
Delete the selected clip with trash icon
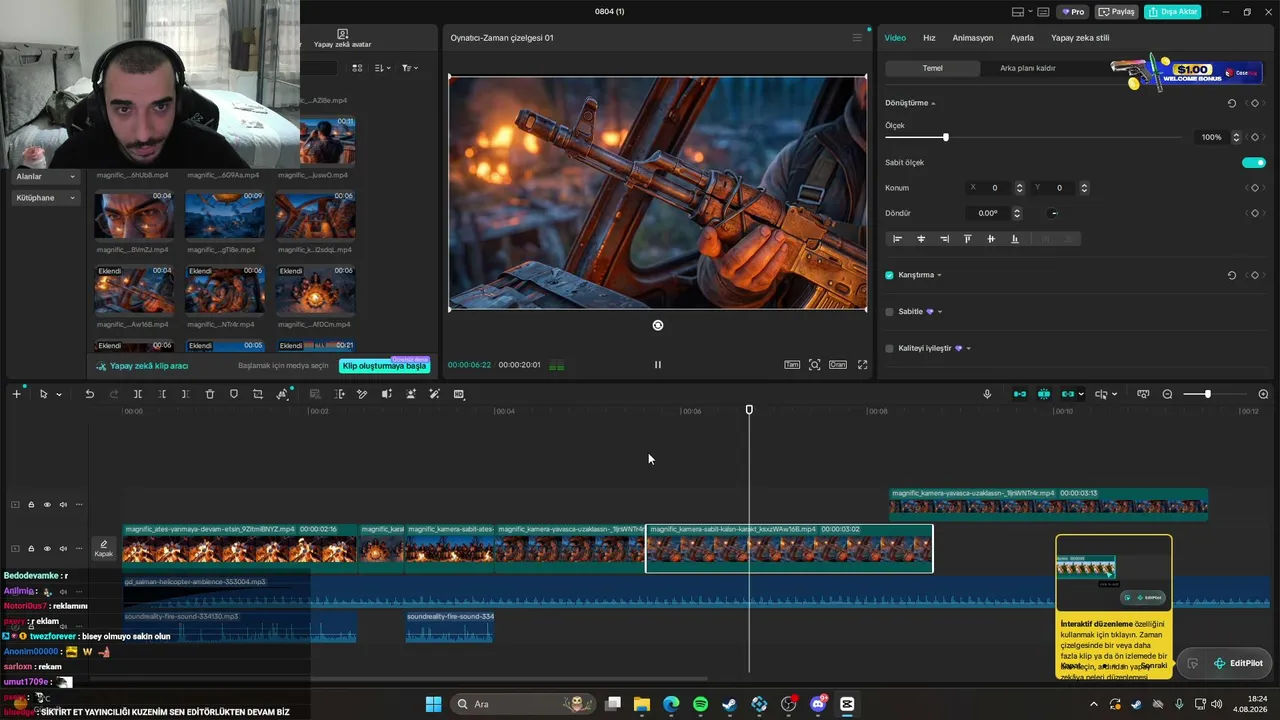[210, 394]
